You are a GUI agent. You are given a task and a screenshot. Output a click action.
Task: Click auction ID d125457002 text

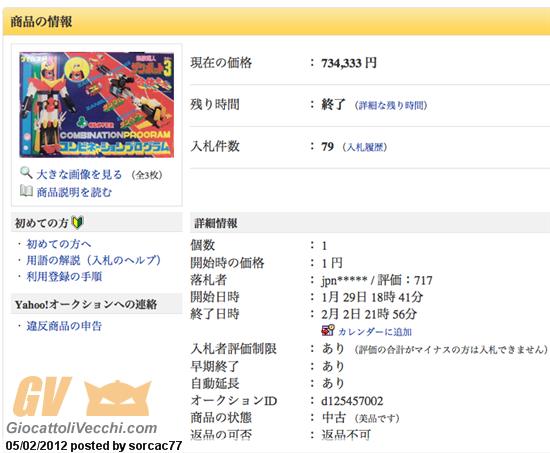(352, 401)
